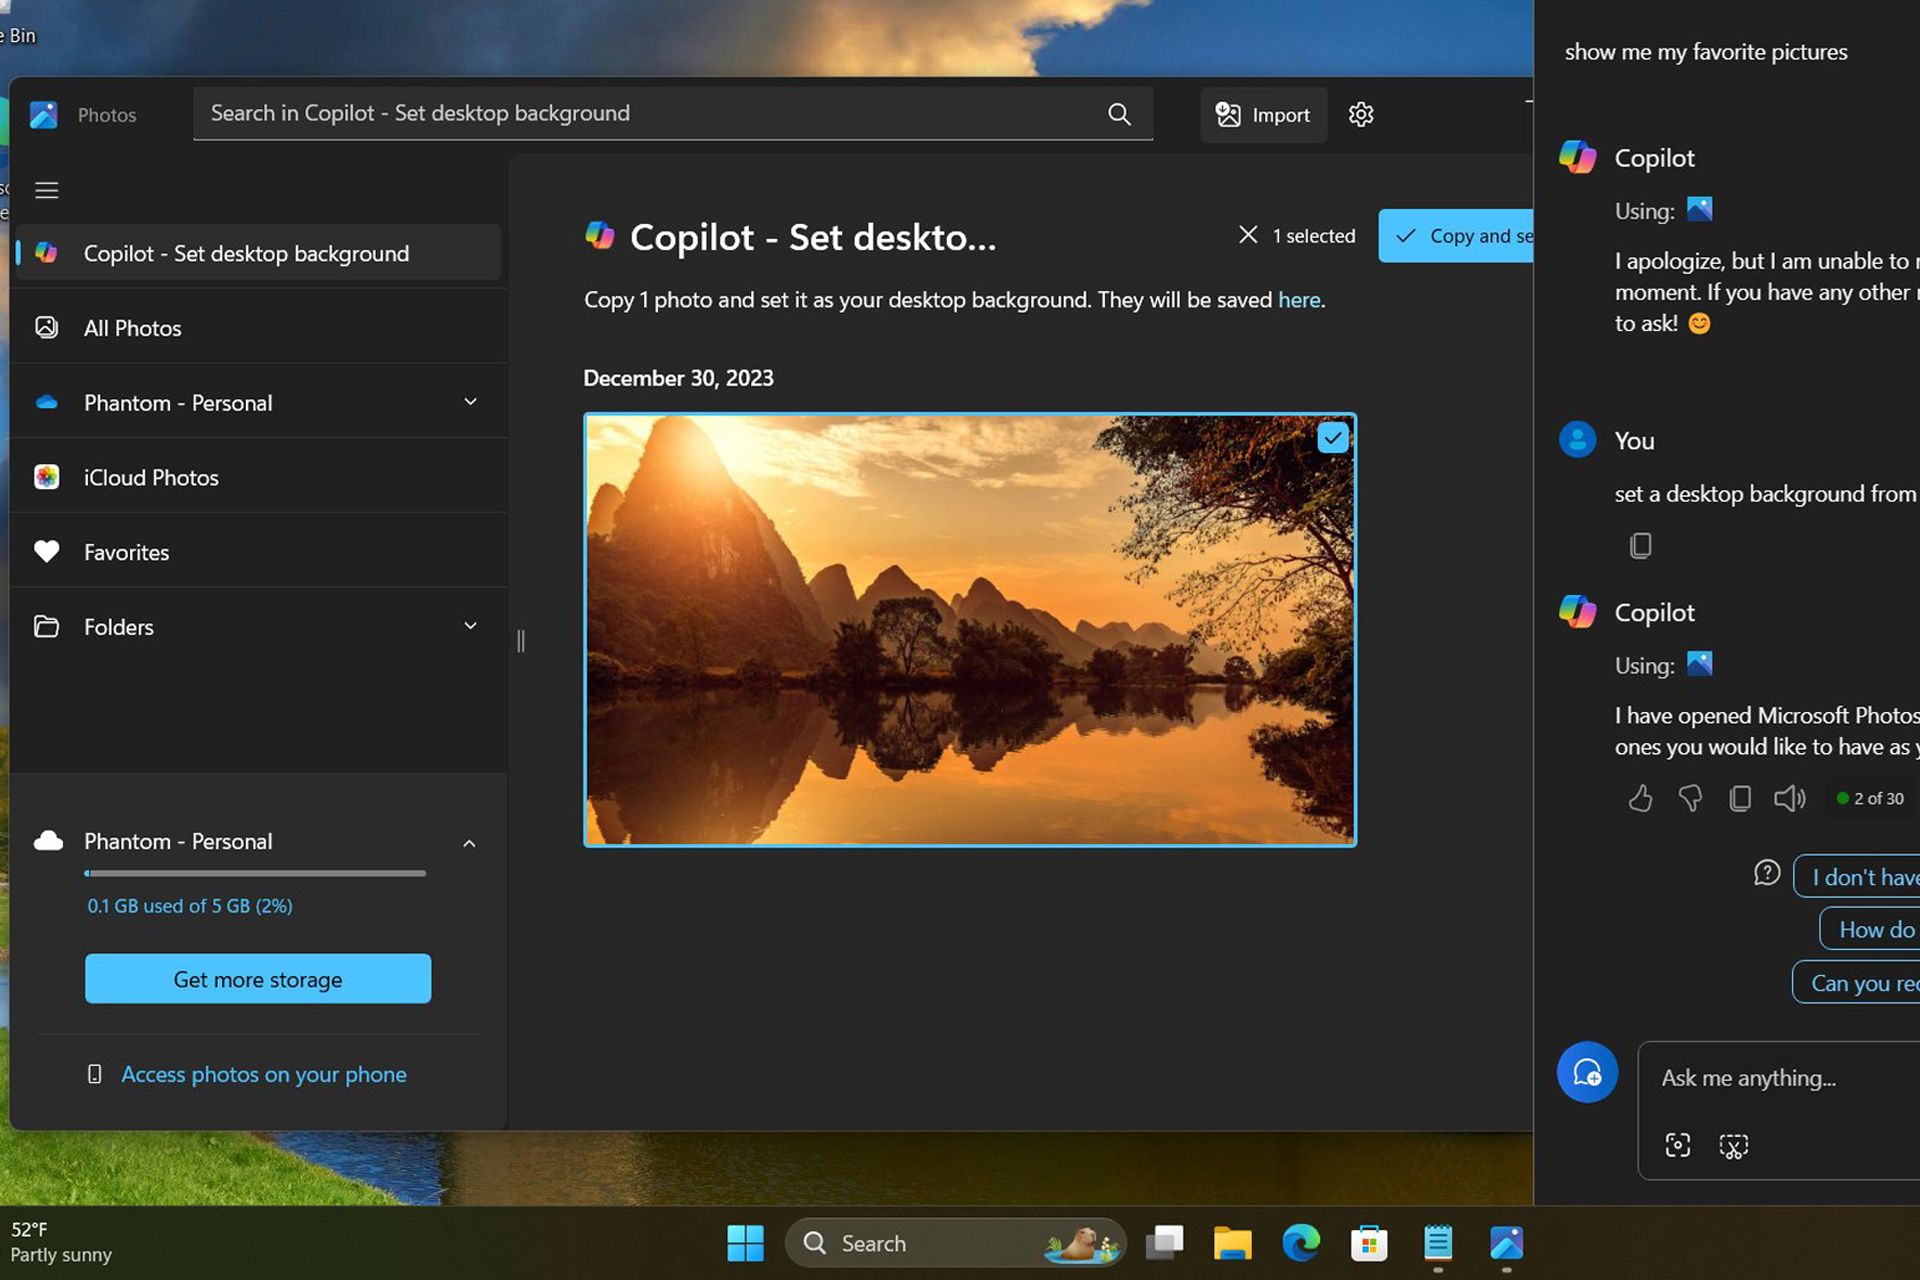Viewport: 1920px width, 1280px height.
Task: Click the Get more storage button
Action: 257,979
